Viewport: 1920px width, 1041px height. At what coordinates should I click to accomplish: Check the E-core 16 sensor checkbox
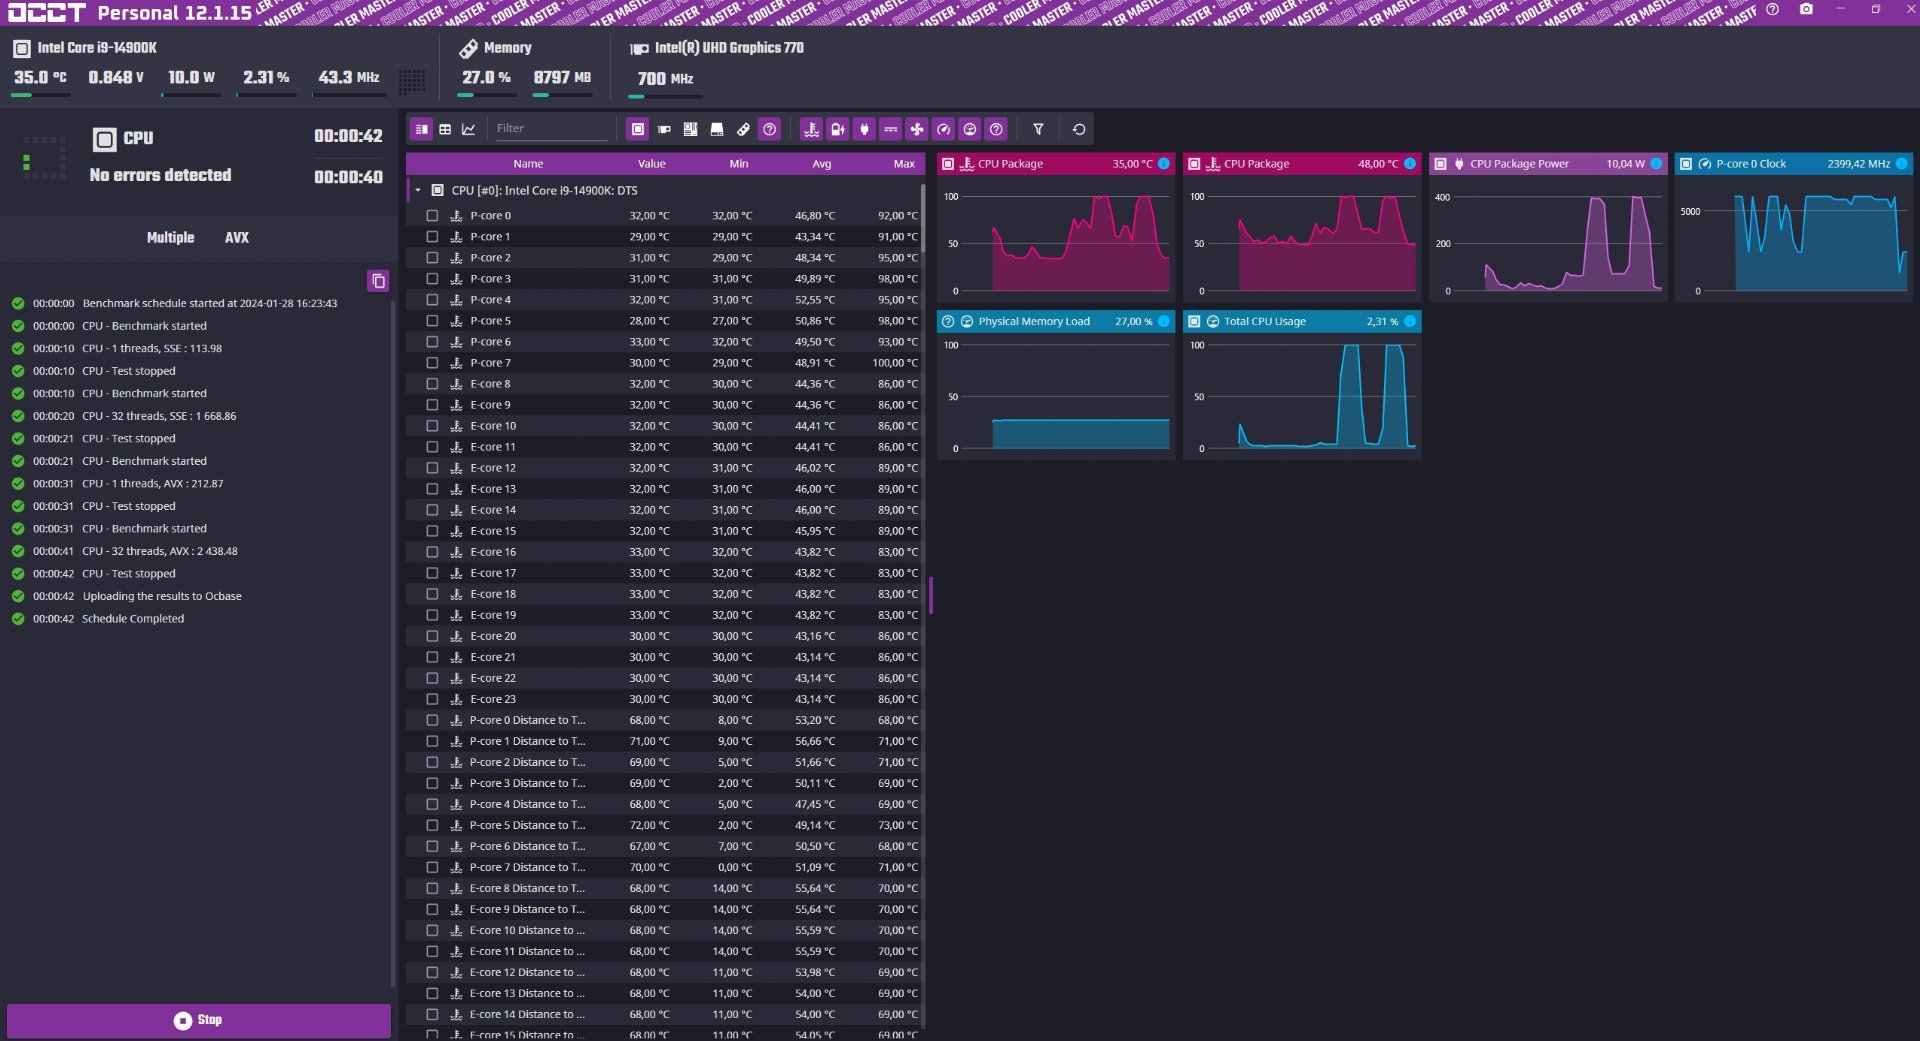pos(432,552)
